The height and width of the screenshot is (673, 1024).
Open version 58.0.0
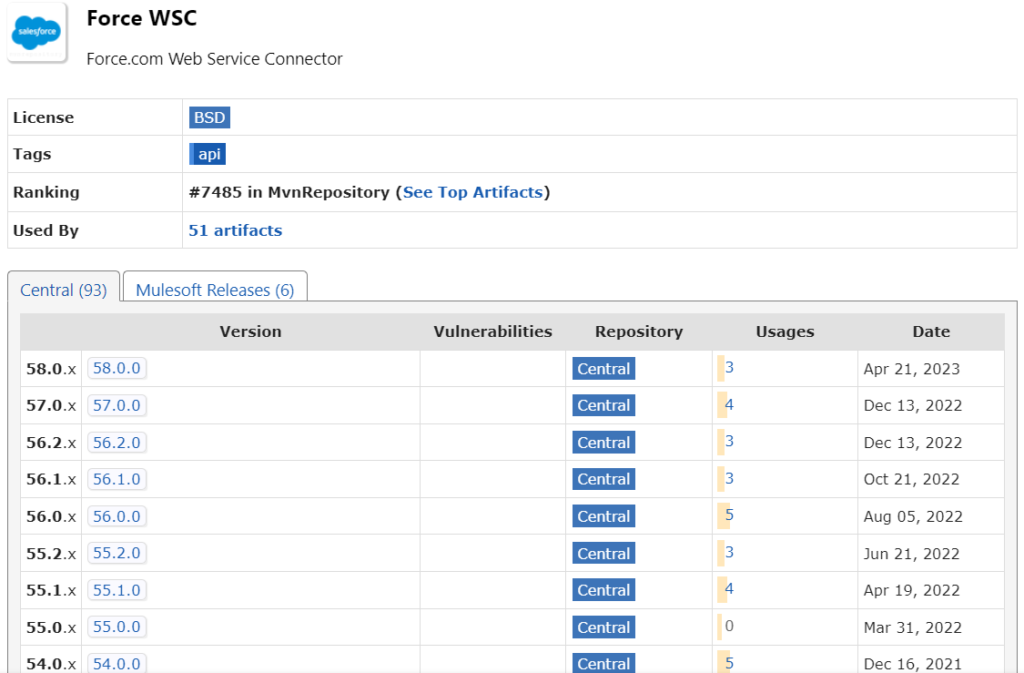[x=117, y=368]
